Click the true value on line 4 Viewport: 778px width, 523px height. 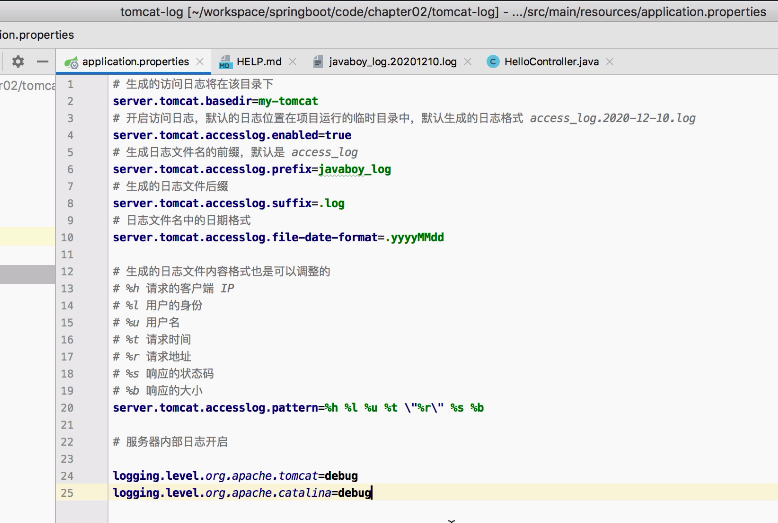338,135
